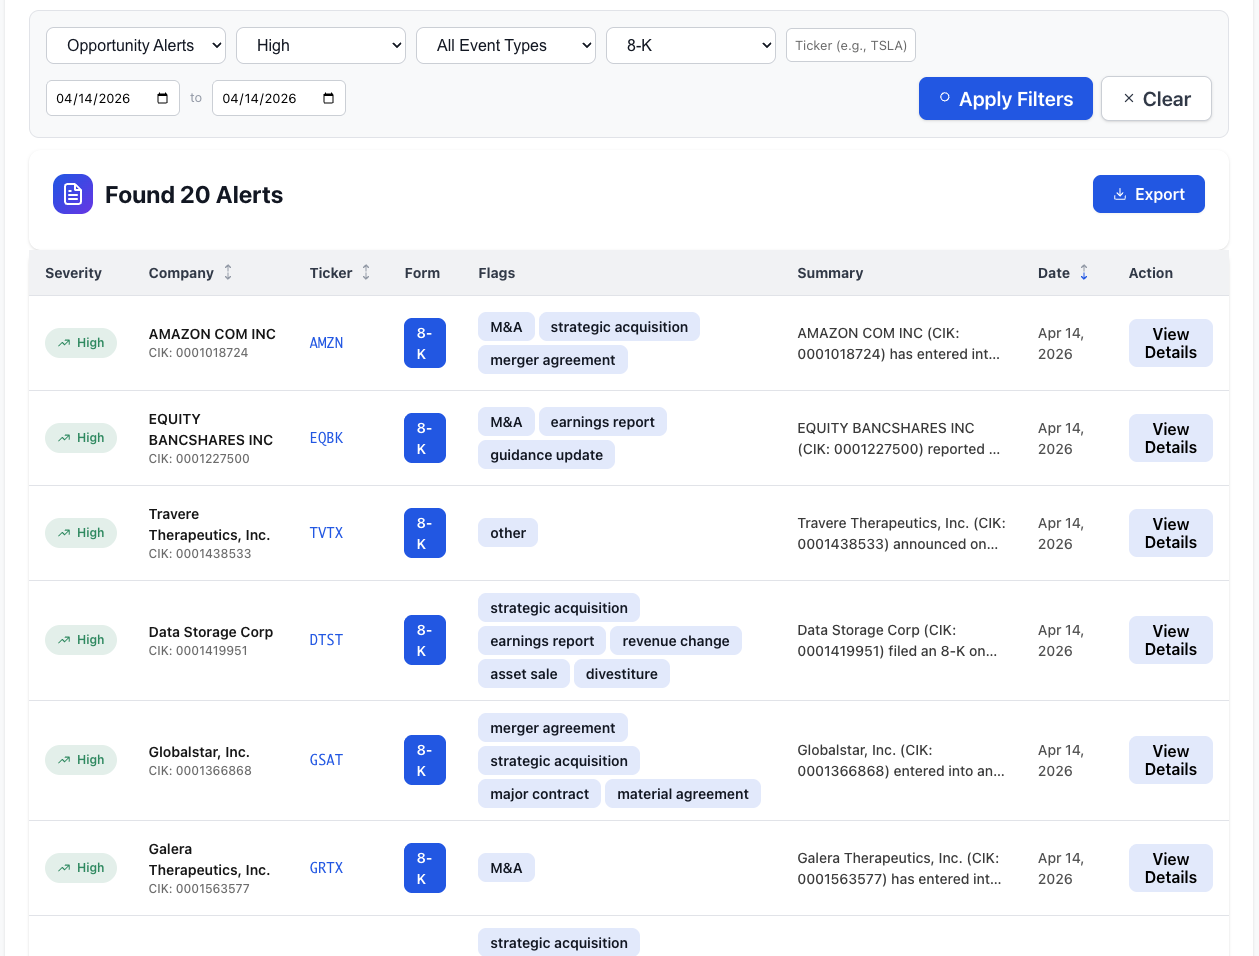
Task: Export the alerts list
Action: click(1149, 194)
